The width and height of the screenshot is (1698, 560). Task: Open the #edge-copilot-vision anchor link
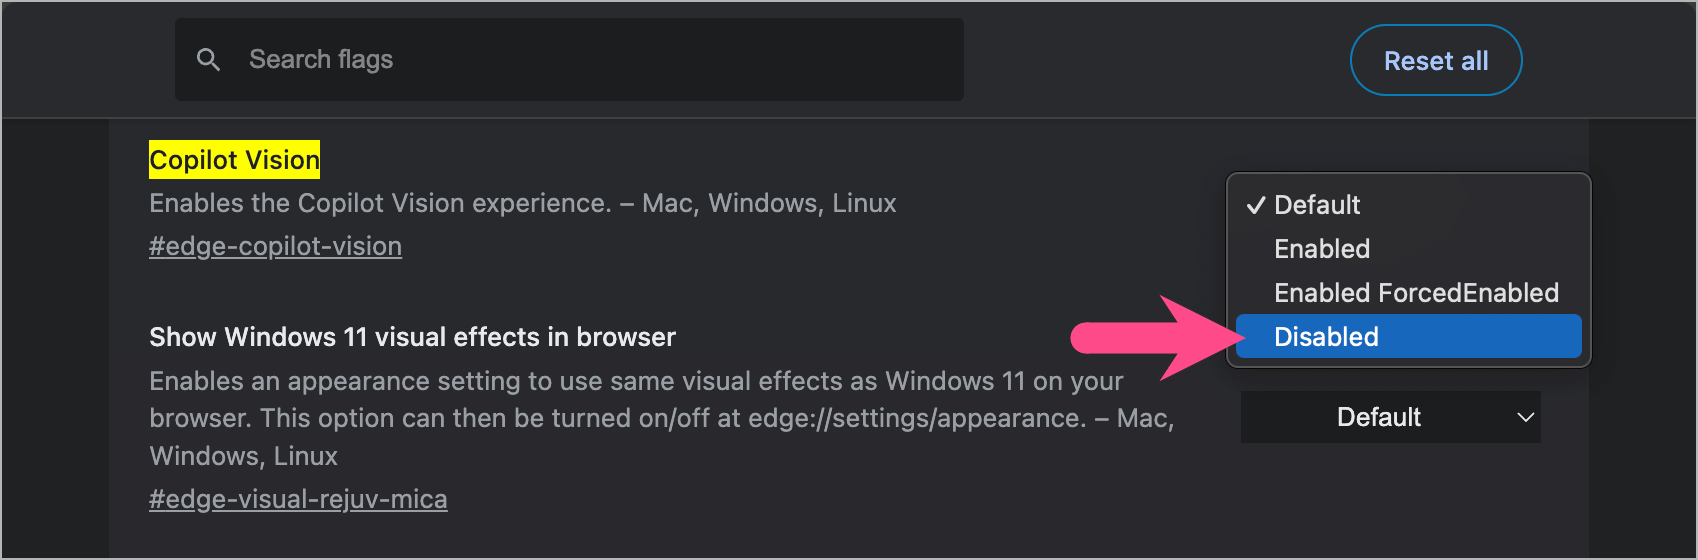275,247
